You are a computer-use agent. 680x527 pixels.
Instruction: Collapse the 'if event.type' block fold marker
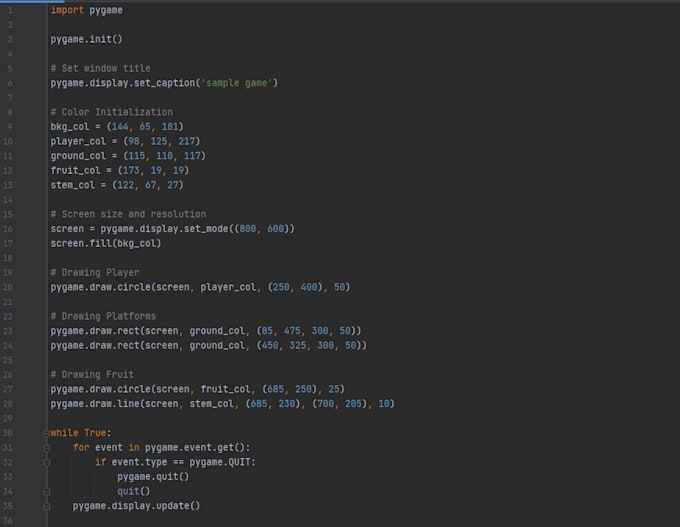tap(46, 462)
